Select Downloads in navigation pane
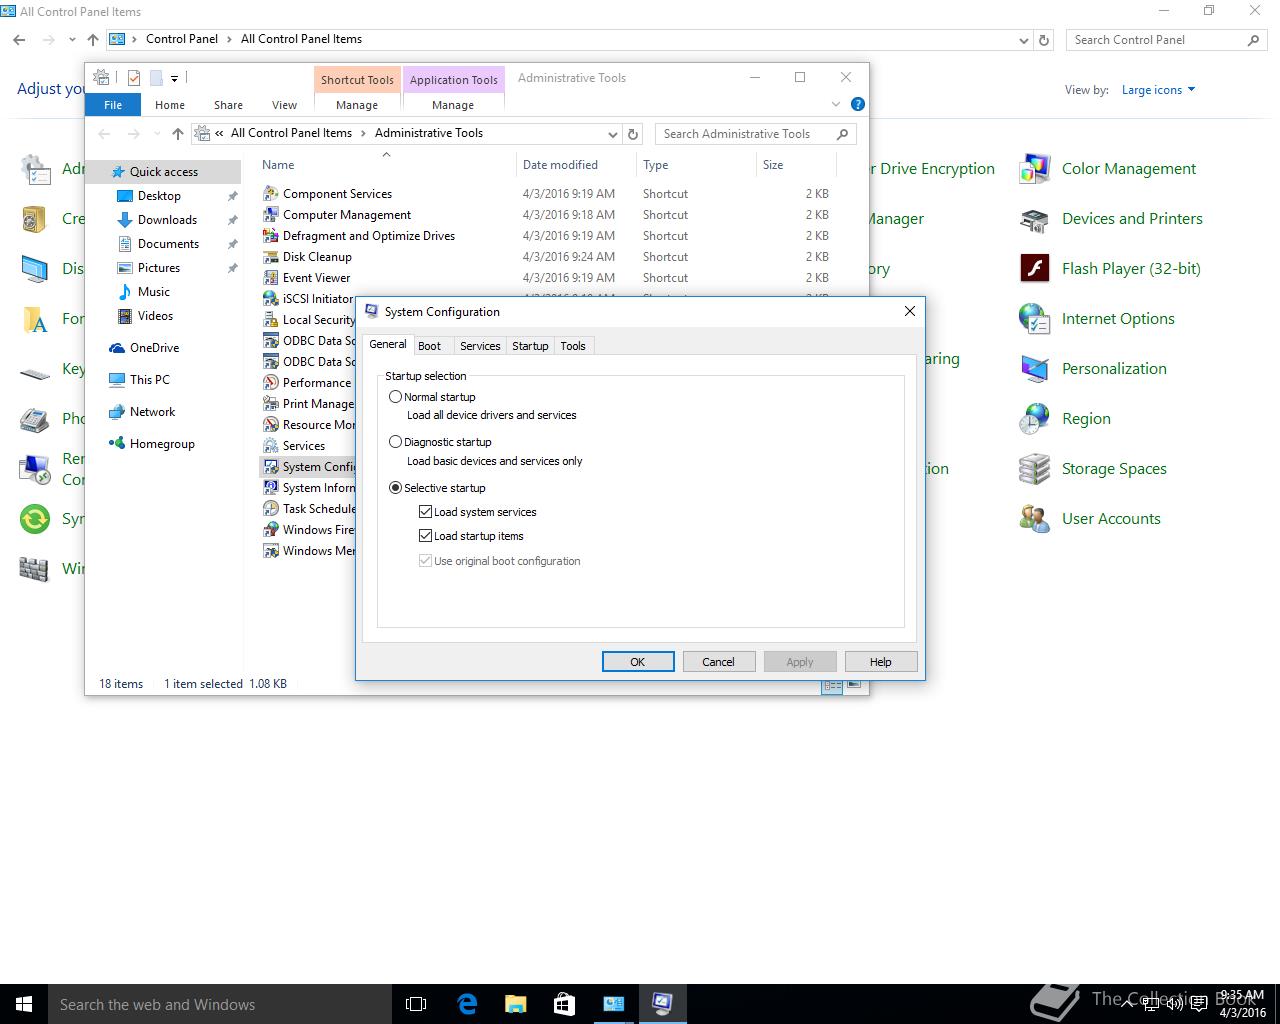 (x=167, y=220)
